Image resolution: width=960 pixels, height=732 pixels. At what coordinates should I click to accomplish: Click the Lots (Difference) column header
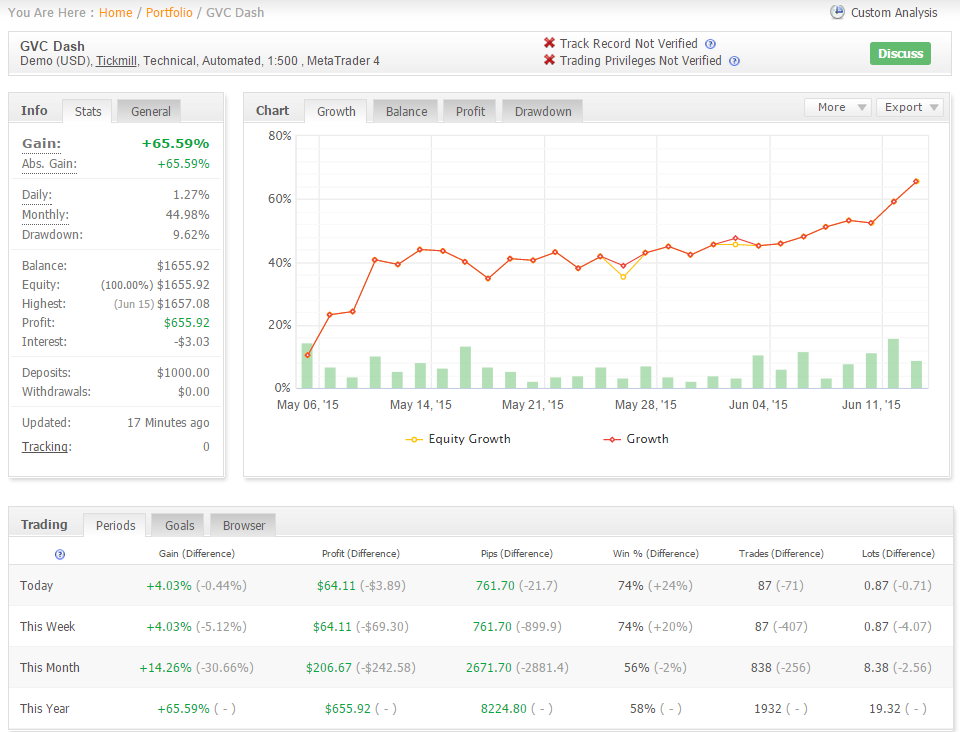click(x=898, y=553)
